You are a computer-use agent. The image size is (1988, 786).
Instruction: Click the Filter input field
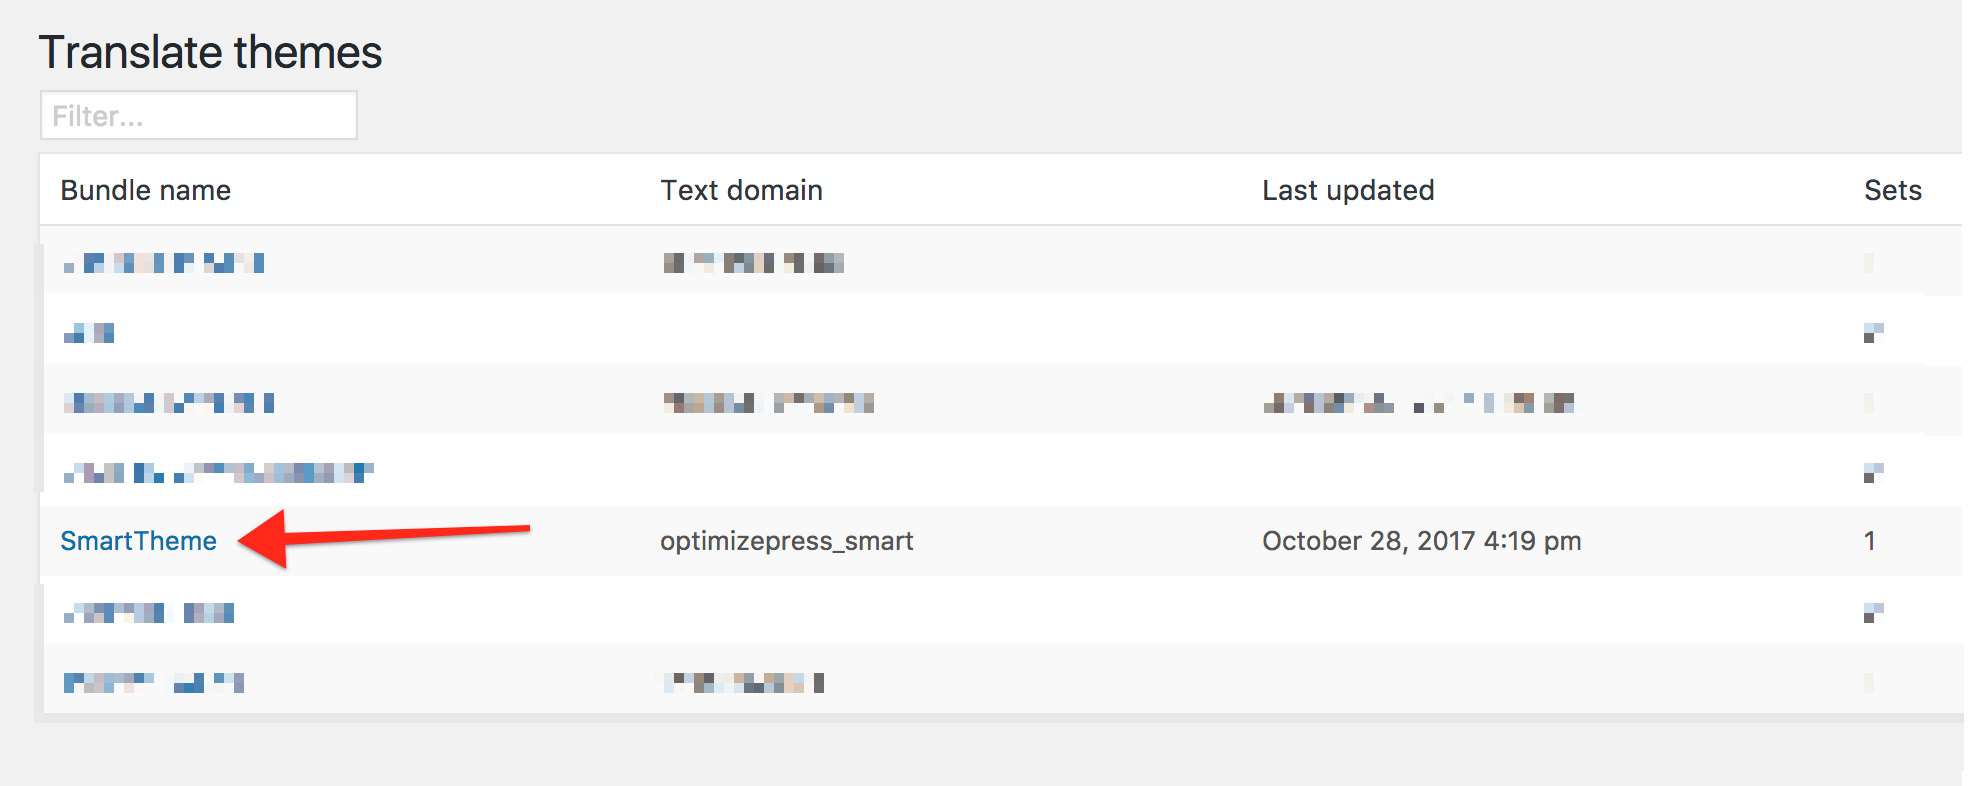(x=197, y=114)
